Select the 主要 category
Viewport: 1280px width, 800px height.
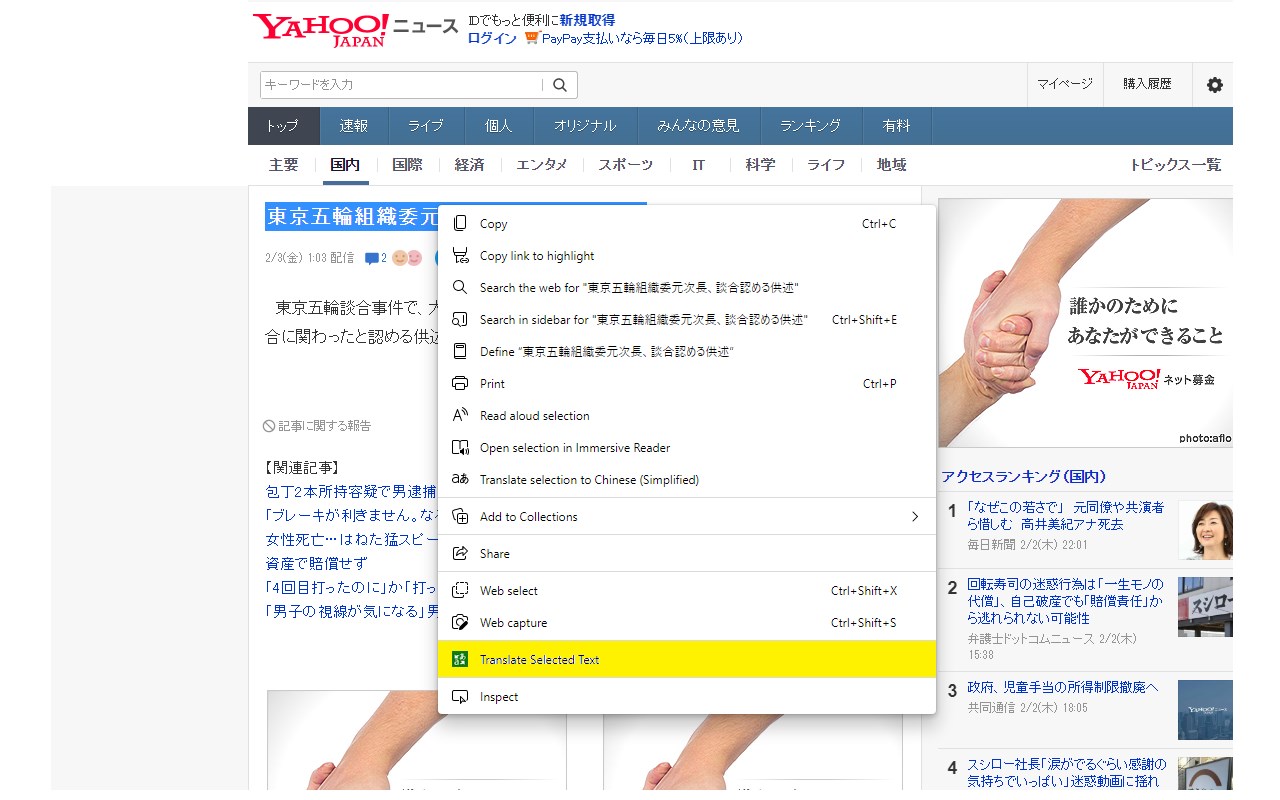click(284, 165)
